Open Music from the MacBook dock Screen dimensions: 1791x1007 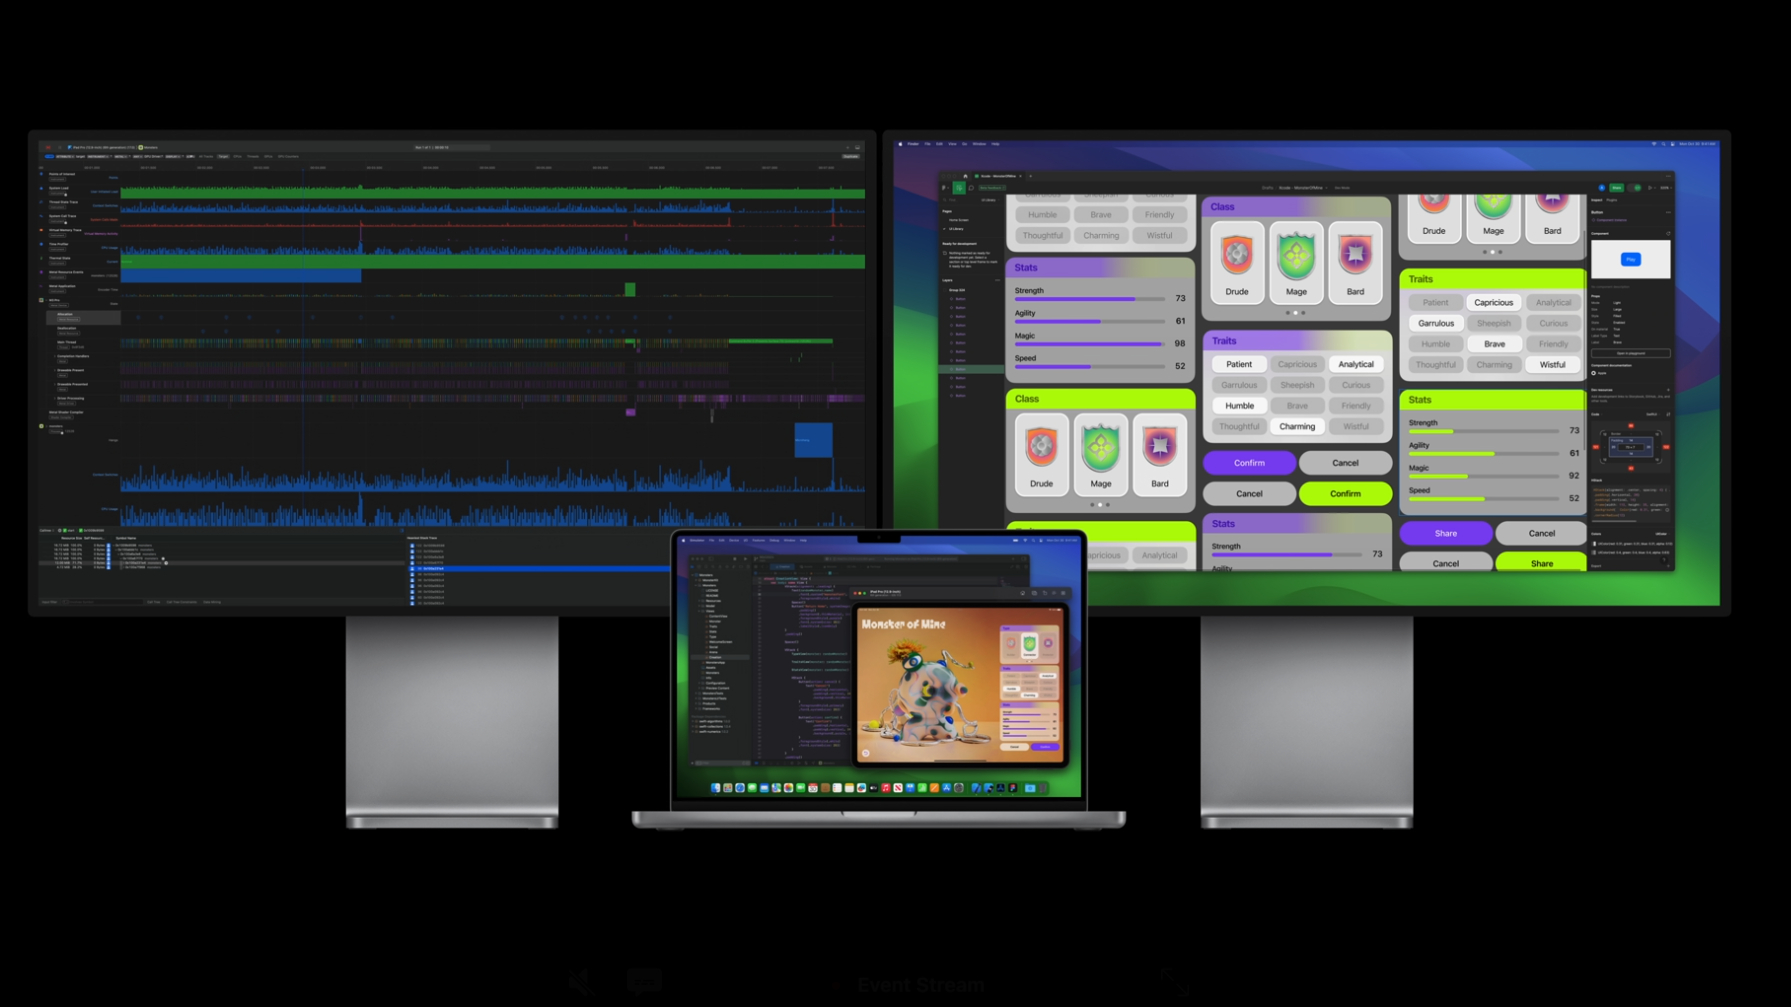[x=886, y=788]
